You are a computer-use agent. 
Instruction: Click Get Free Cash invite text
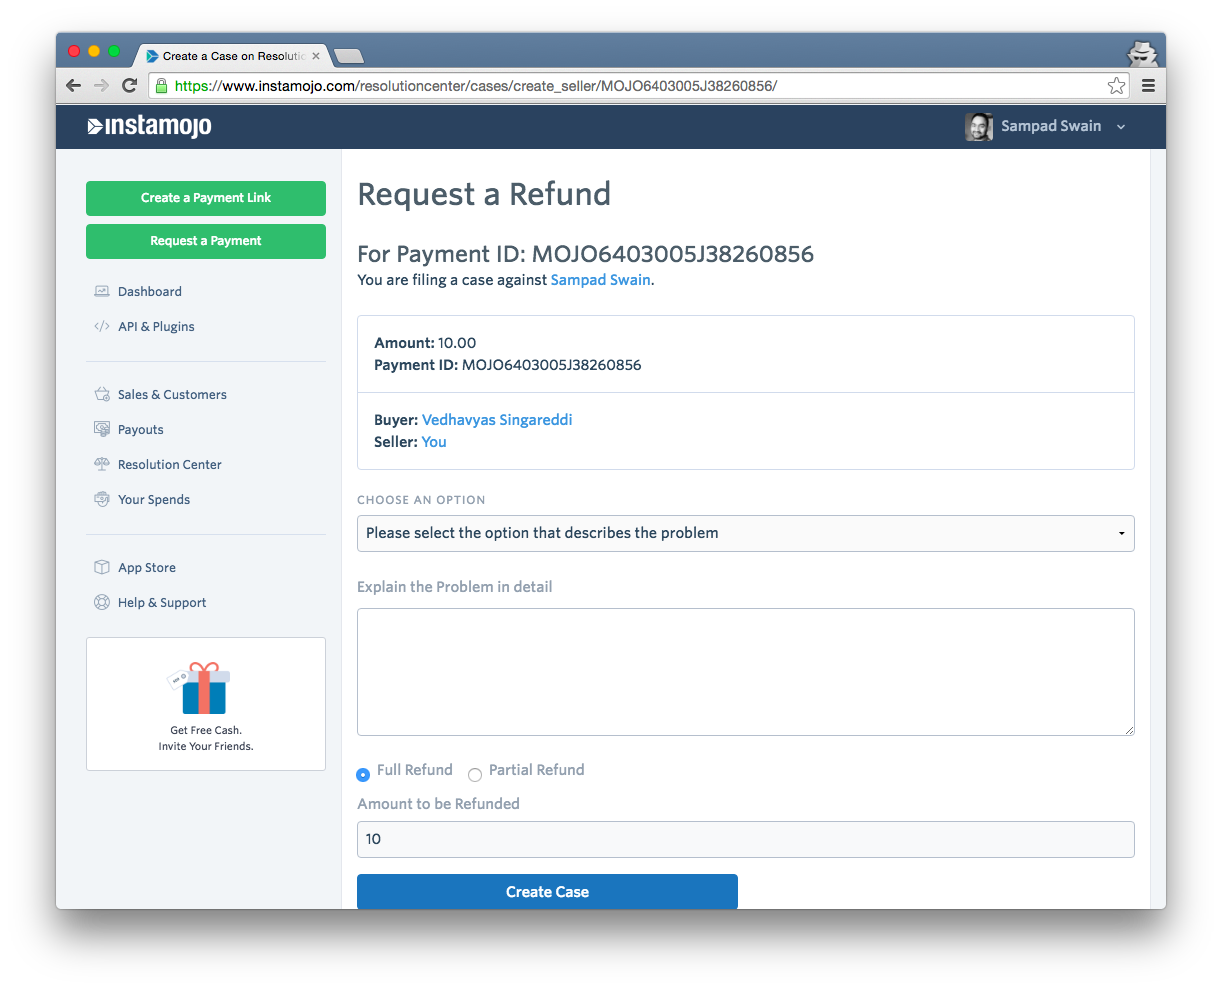pyautogui.click(x=206, y=738)
